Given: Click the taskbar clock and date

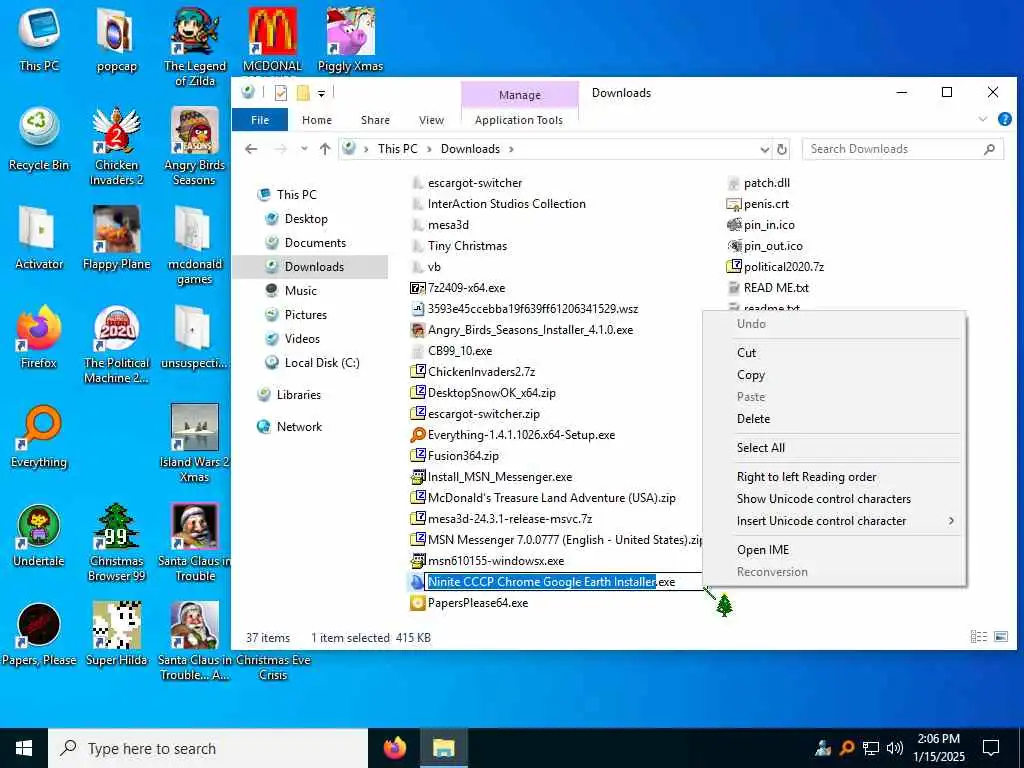Looking at the screenshot, I should [x=938, y=748].
